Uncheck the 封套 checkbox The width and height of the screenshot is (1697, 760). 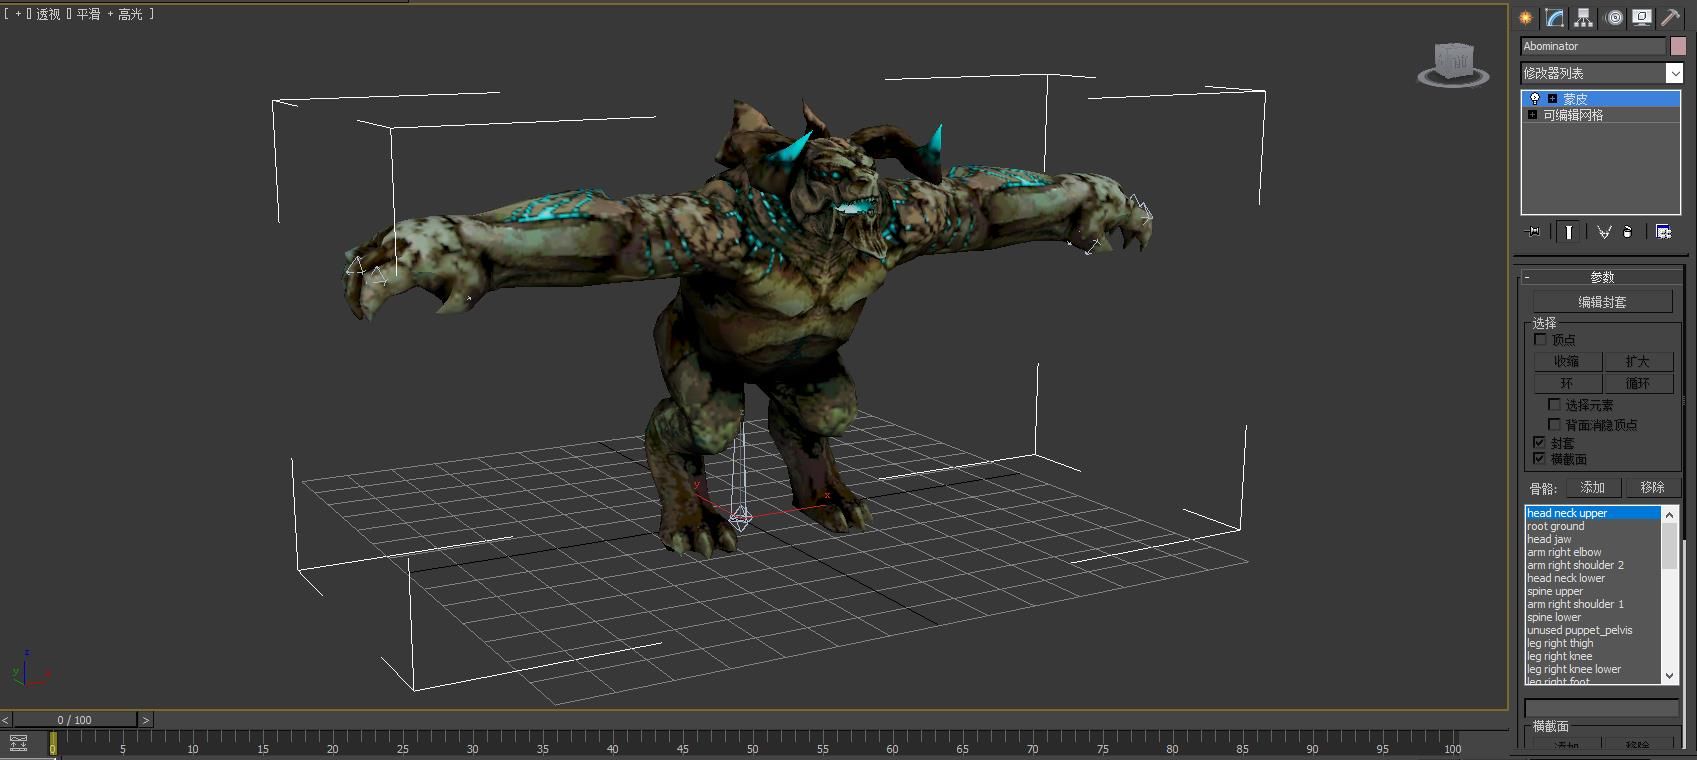pos(1540,442)
